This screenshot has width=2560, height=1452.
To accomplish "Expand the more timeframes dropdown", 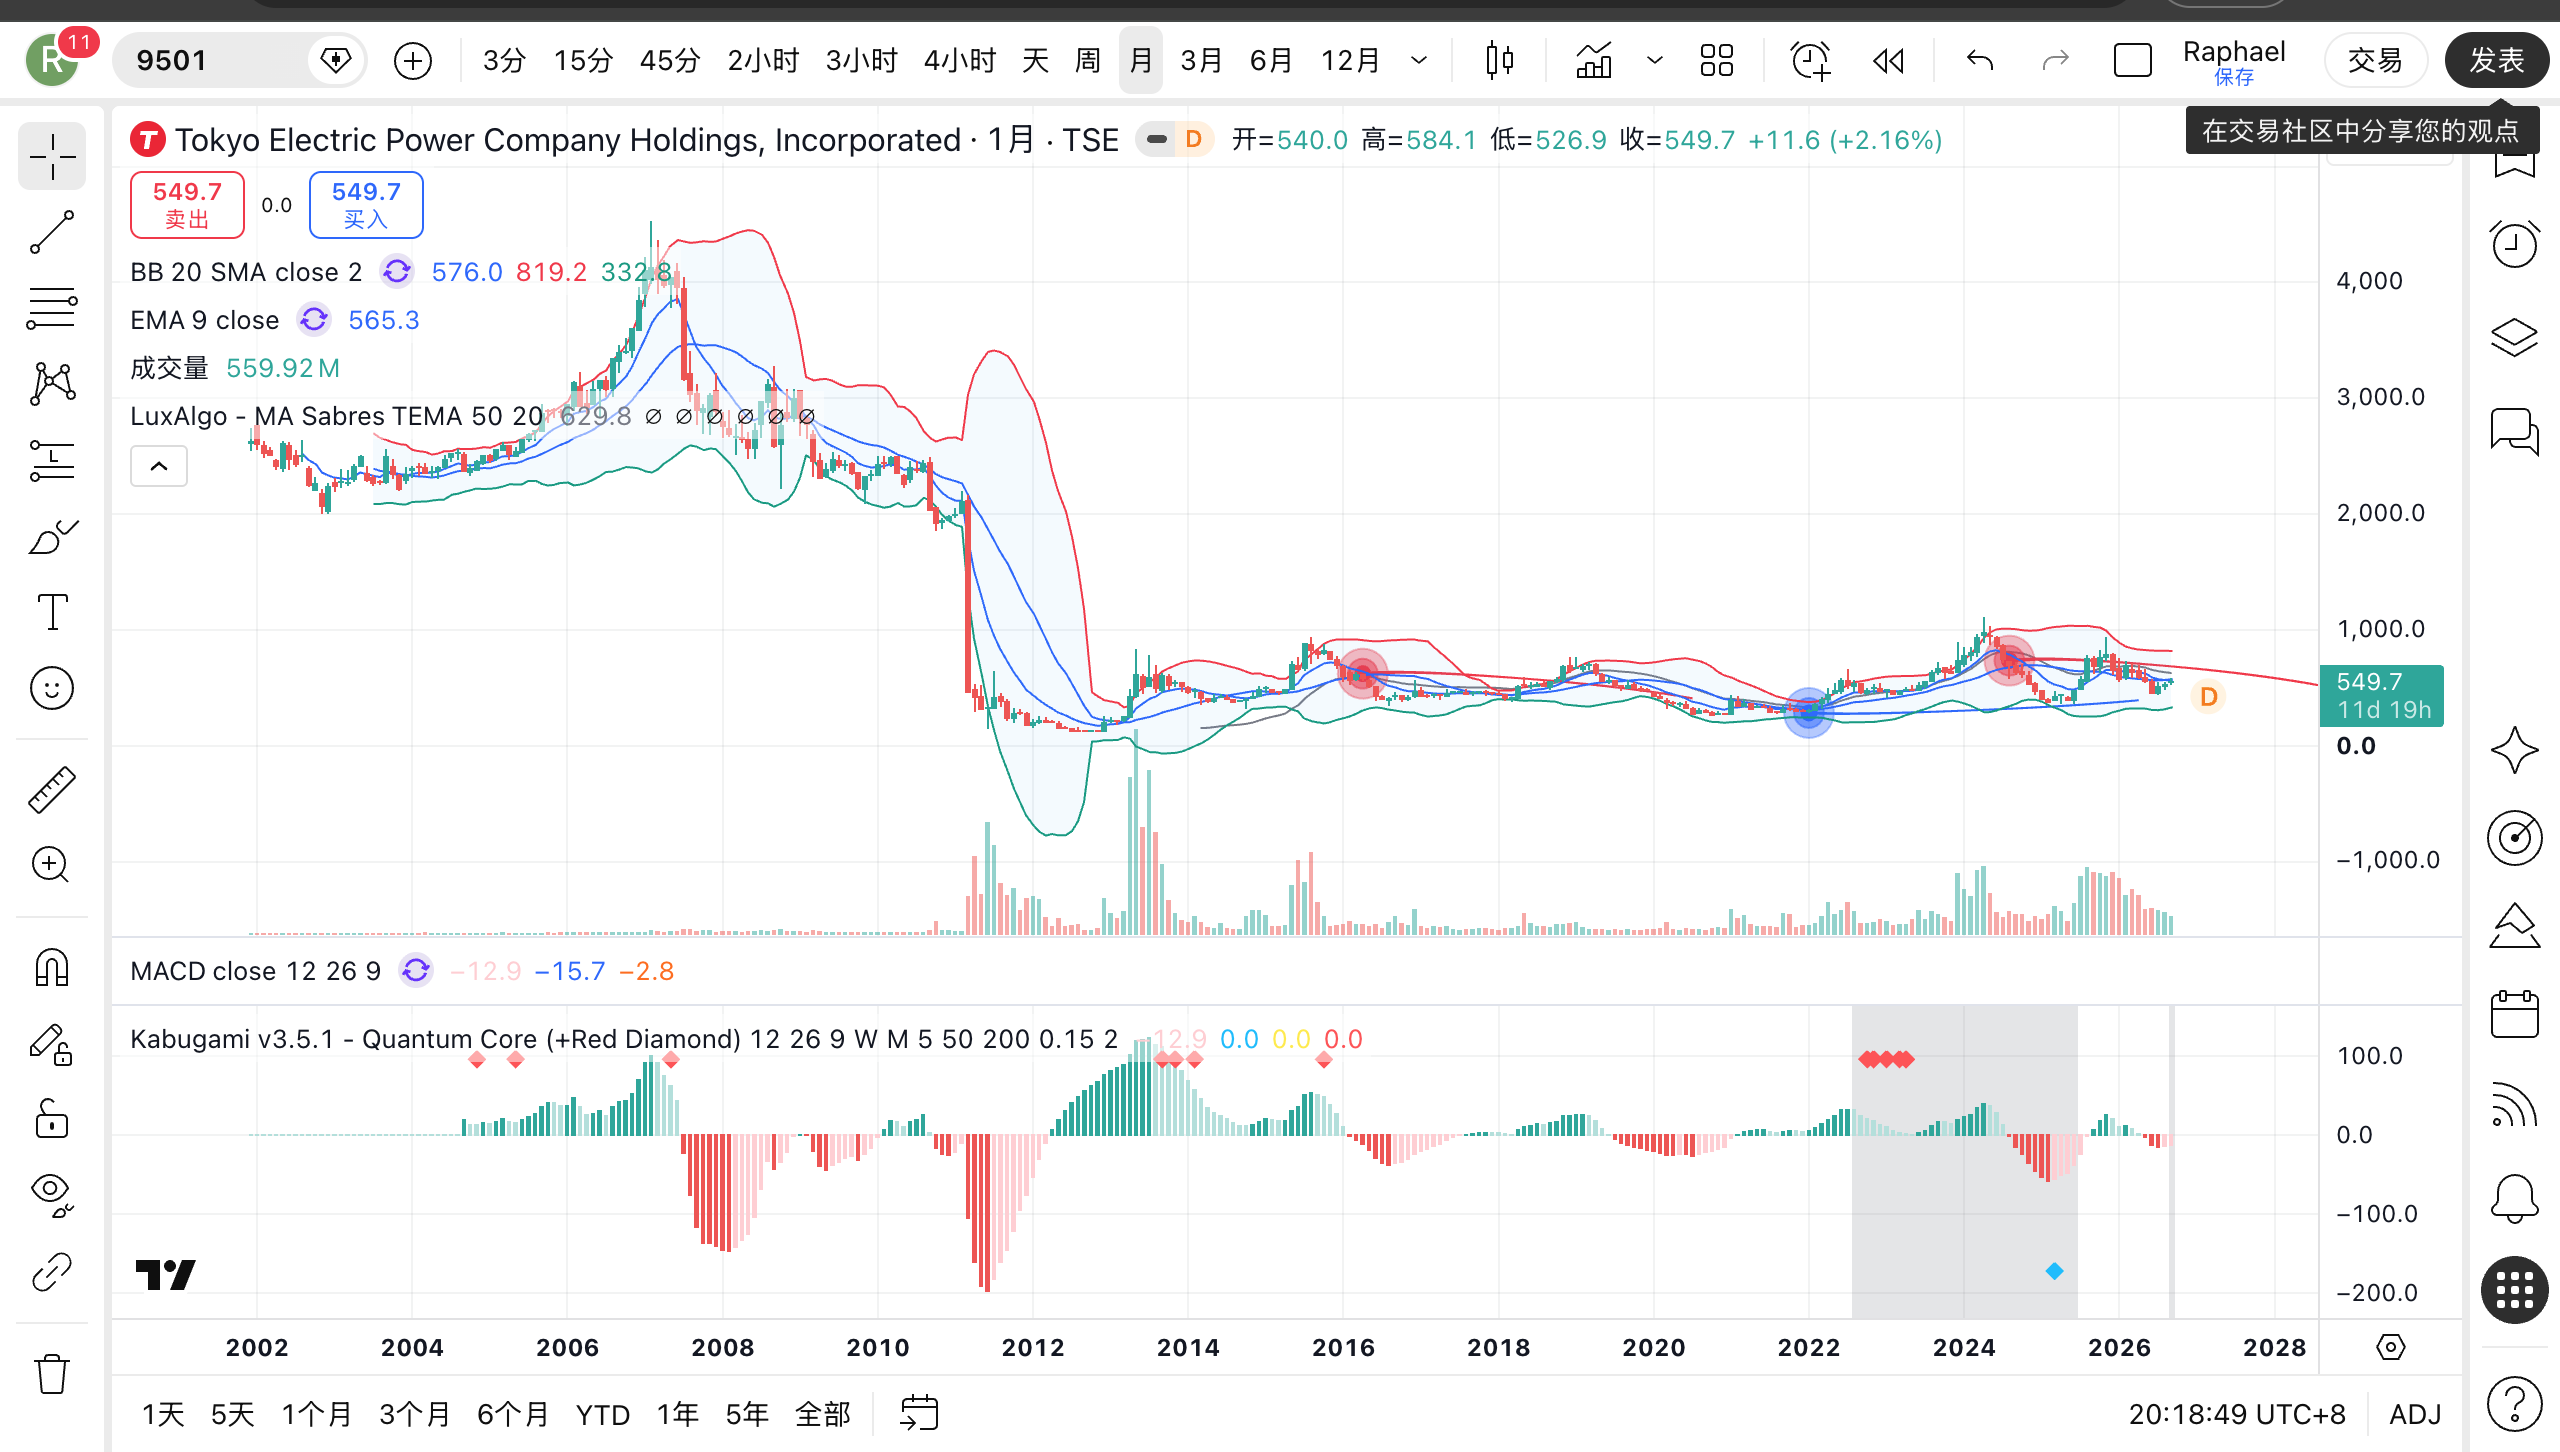I will [x=1419, y=61].
